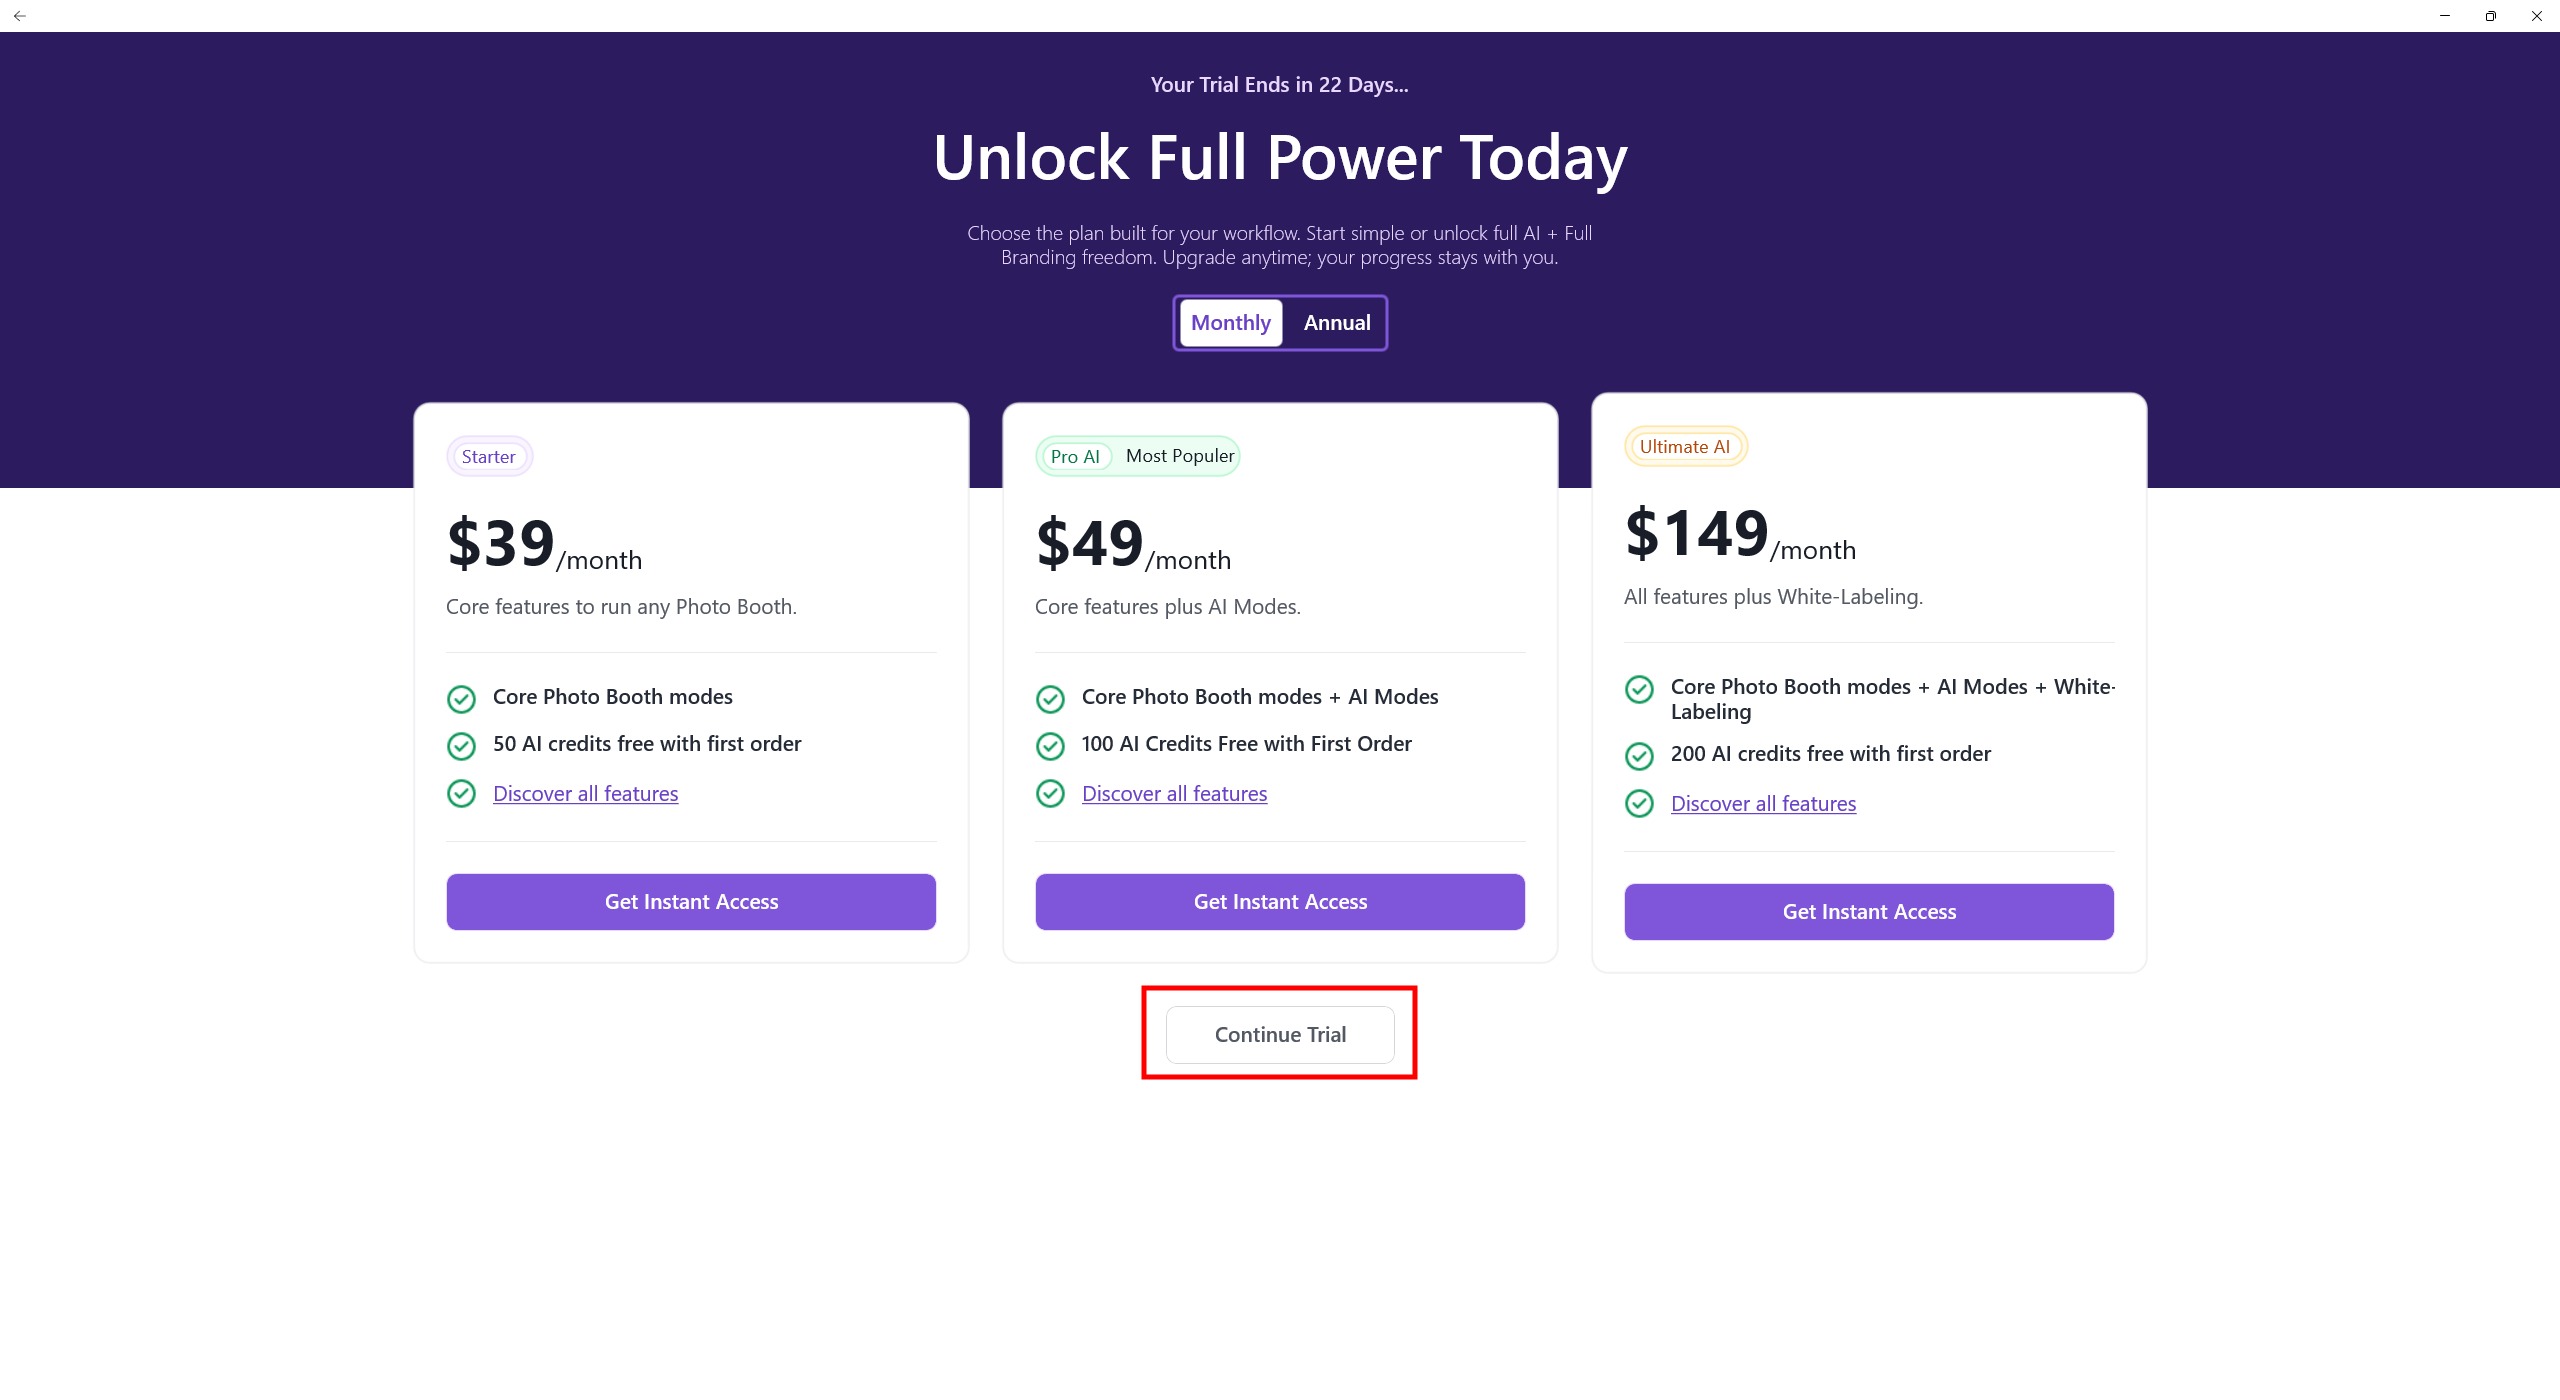Click checkmark icon beside 100 AI Credits
Screen dimensions: 2560x1400
pyautogui.click(x=1050, y=746)
